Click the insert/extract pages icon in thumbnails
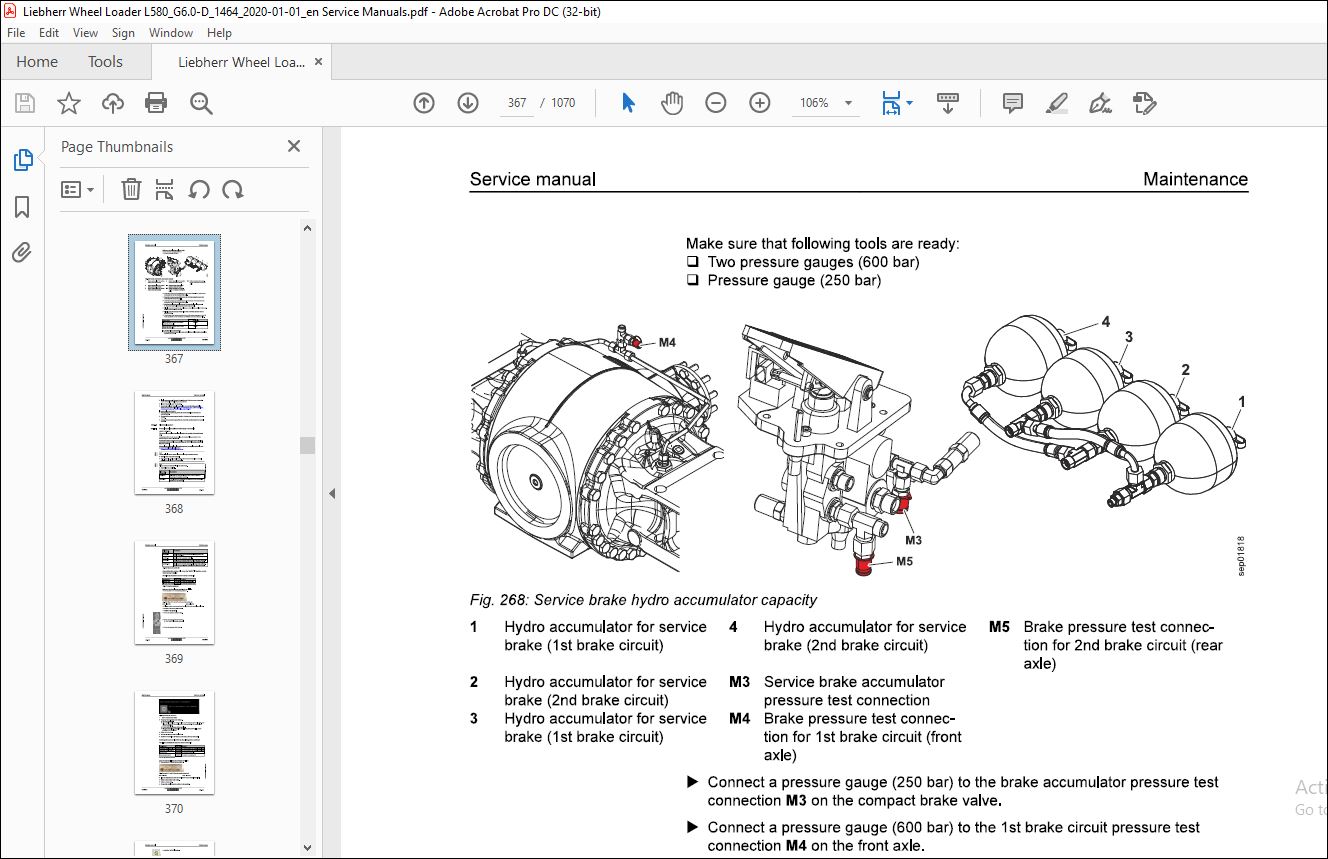Viewport: 1328px width, 859px height. click(x=165, y=189)
